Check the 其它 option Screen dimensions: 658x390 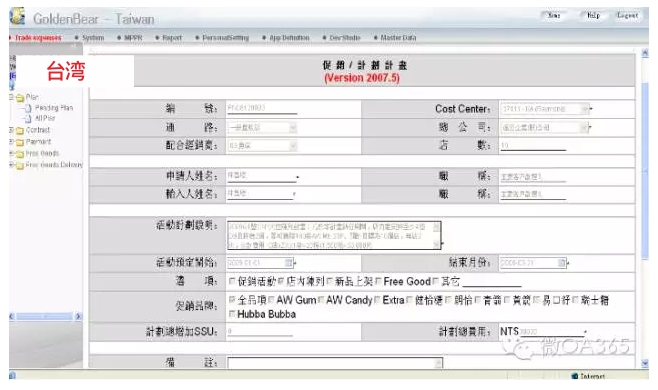point(436,281)
